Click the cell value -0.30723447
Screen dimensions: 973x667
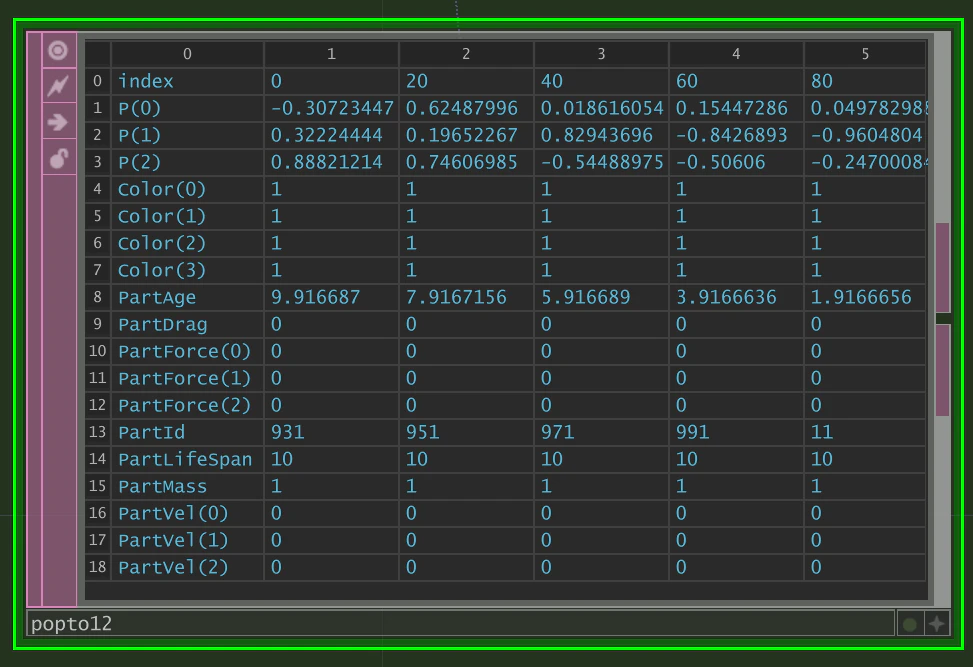click(x=332, y=109)
